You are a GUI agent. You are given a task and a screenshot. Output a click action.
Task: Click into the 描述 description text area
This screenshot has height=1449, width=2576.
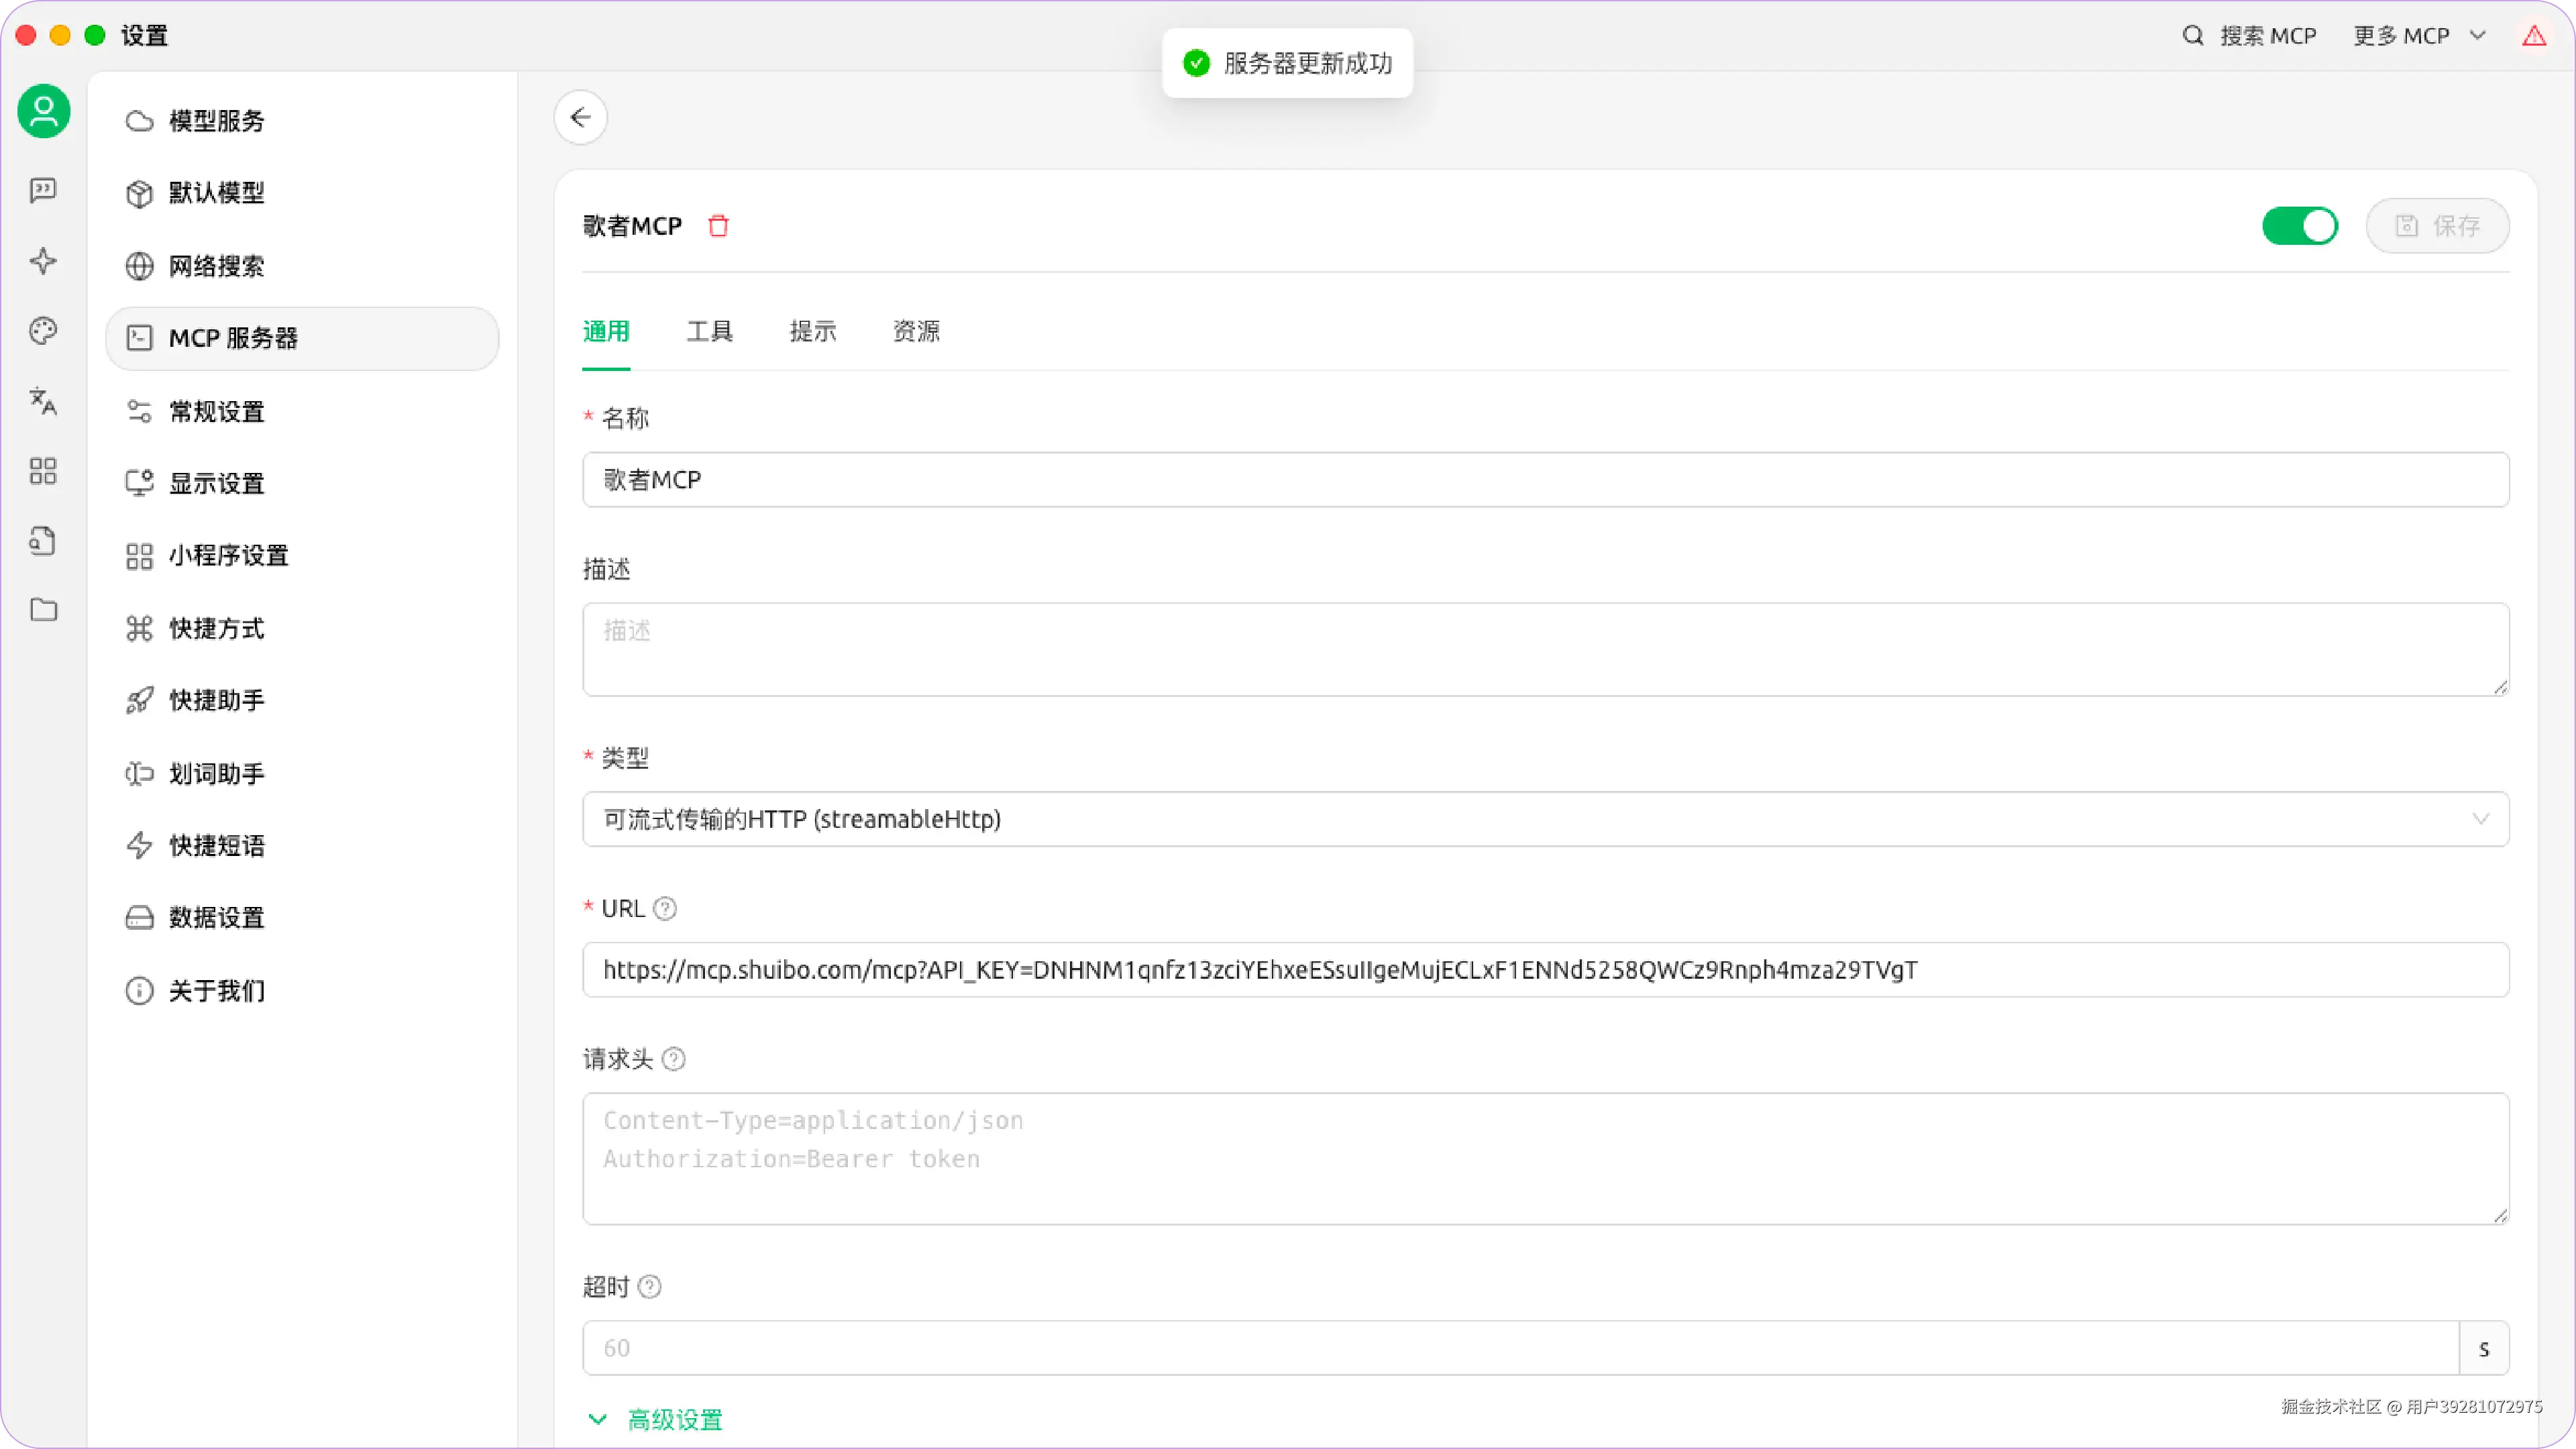[x=1545, y=649]
